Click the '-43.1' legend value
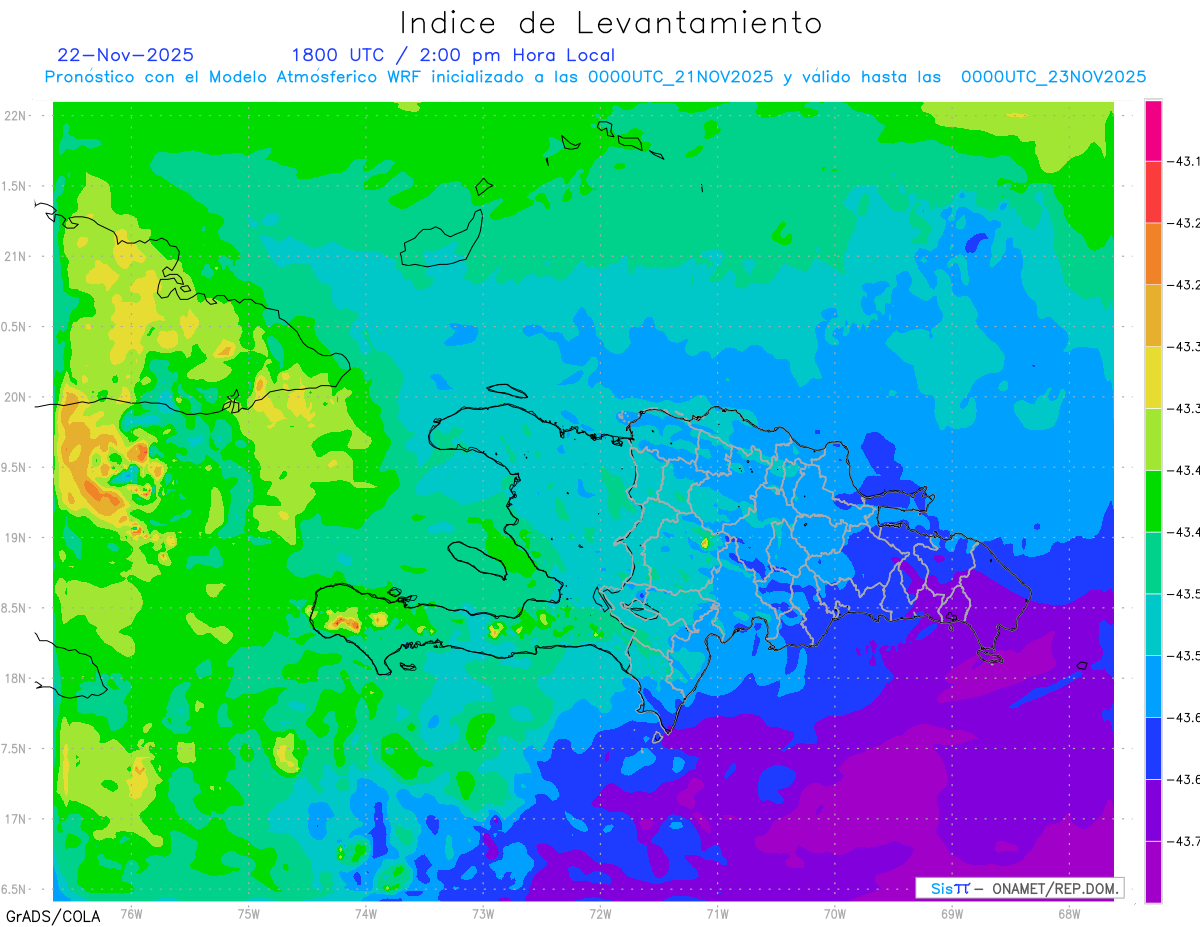1200x927 pixels. pyautogui.click(x=1184, y=161)
